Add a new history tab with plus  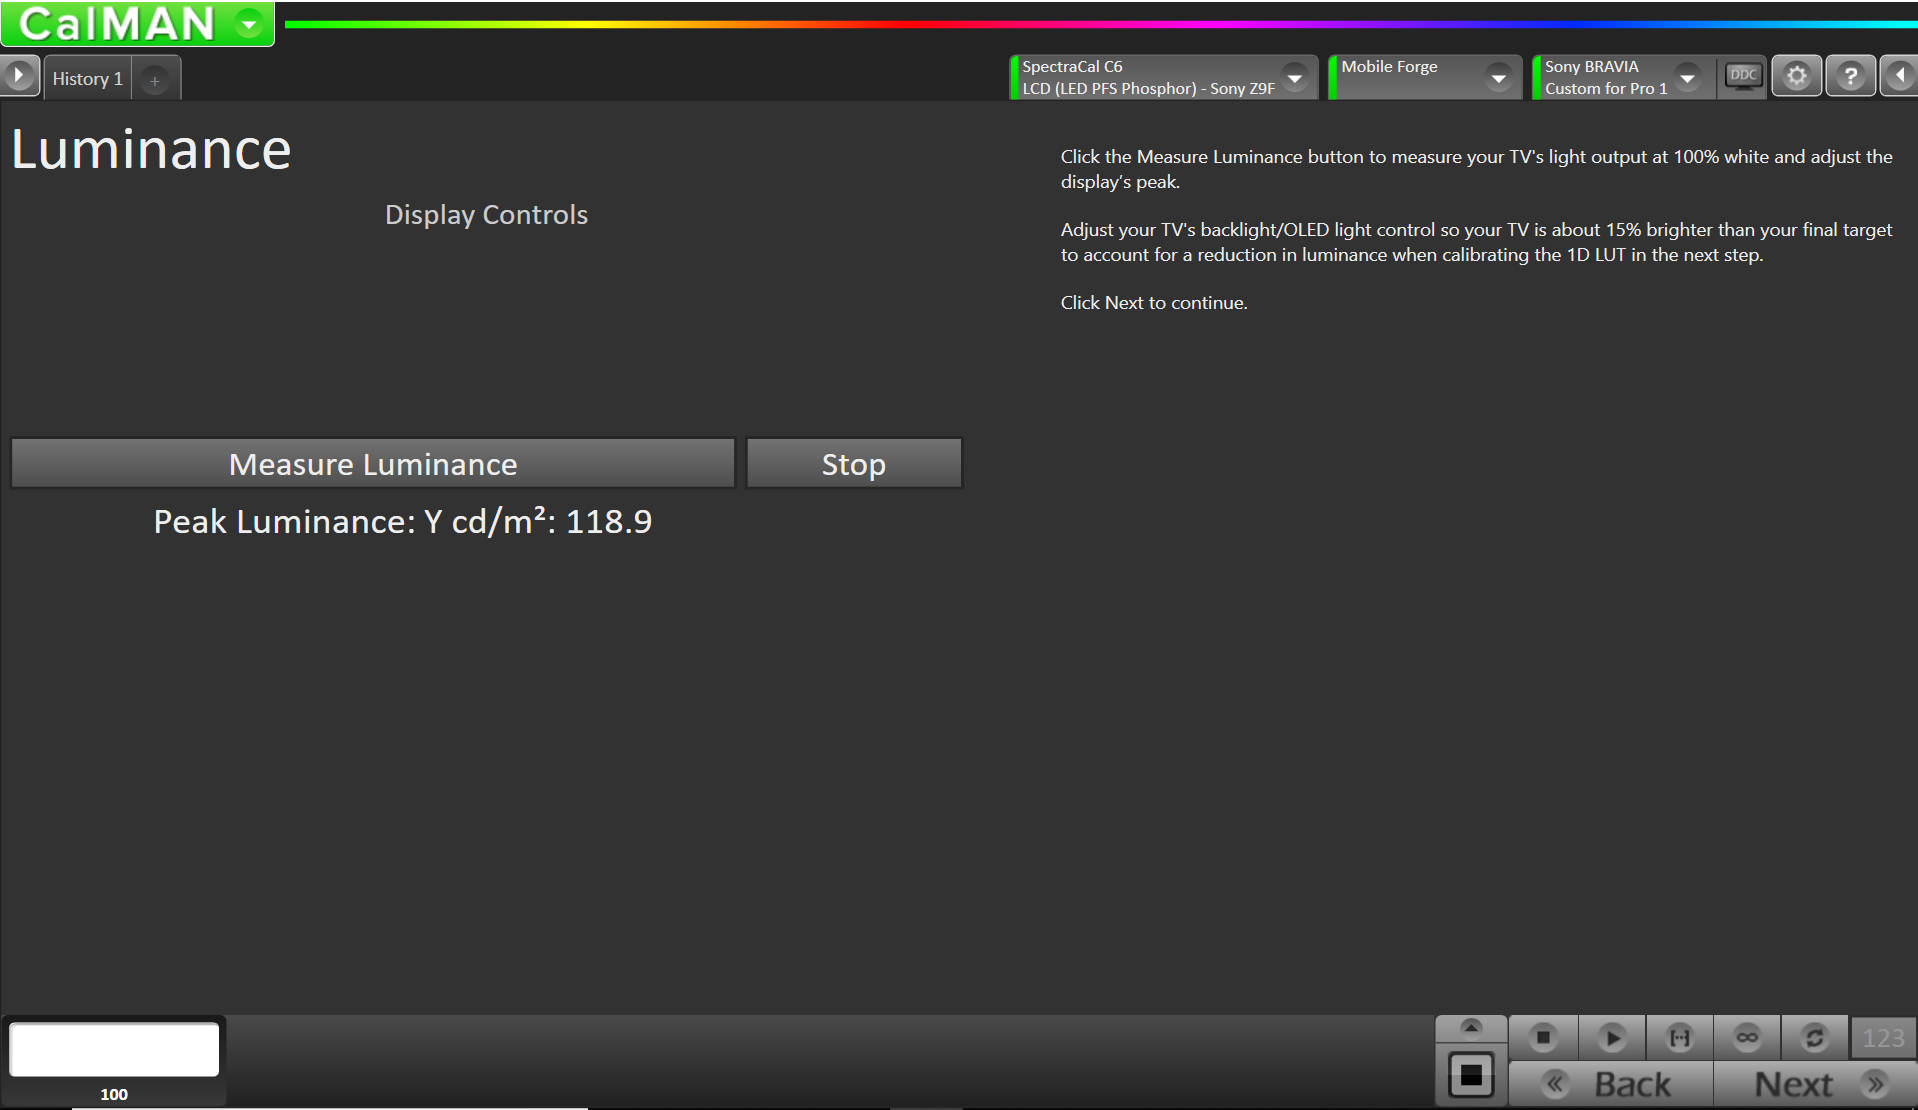tap(155, 81)
